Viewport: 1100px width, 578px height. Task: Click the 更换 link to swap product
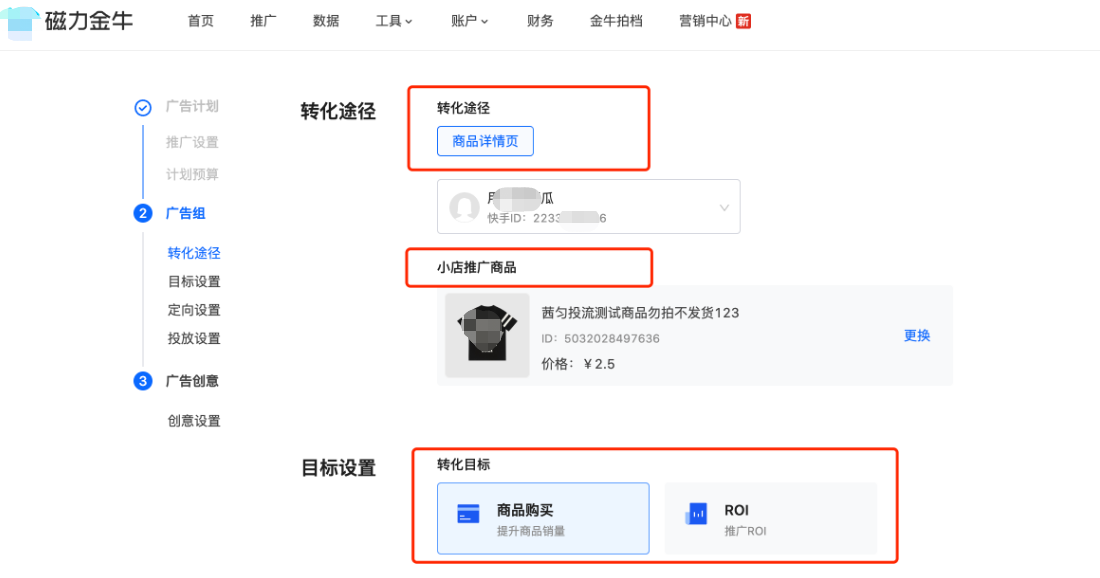pos(917,335)
